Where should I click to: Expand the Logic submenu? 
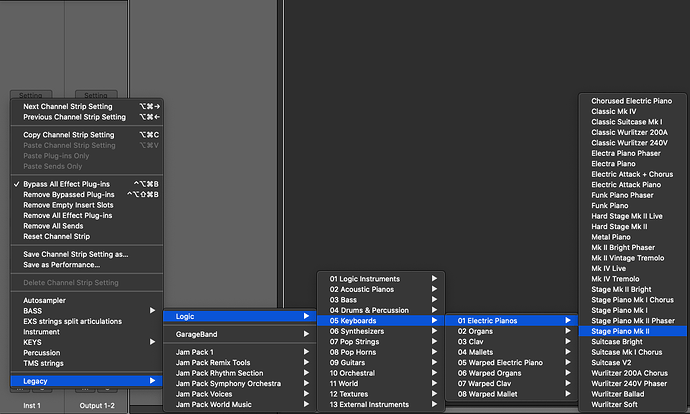coord(239,316)
